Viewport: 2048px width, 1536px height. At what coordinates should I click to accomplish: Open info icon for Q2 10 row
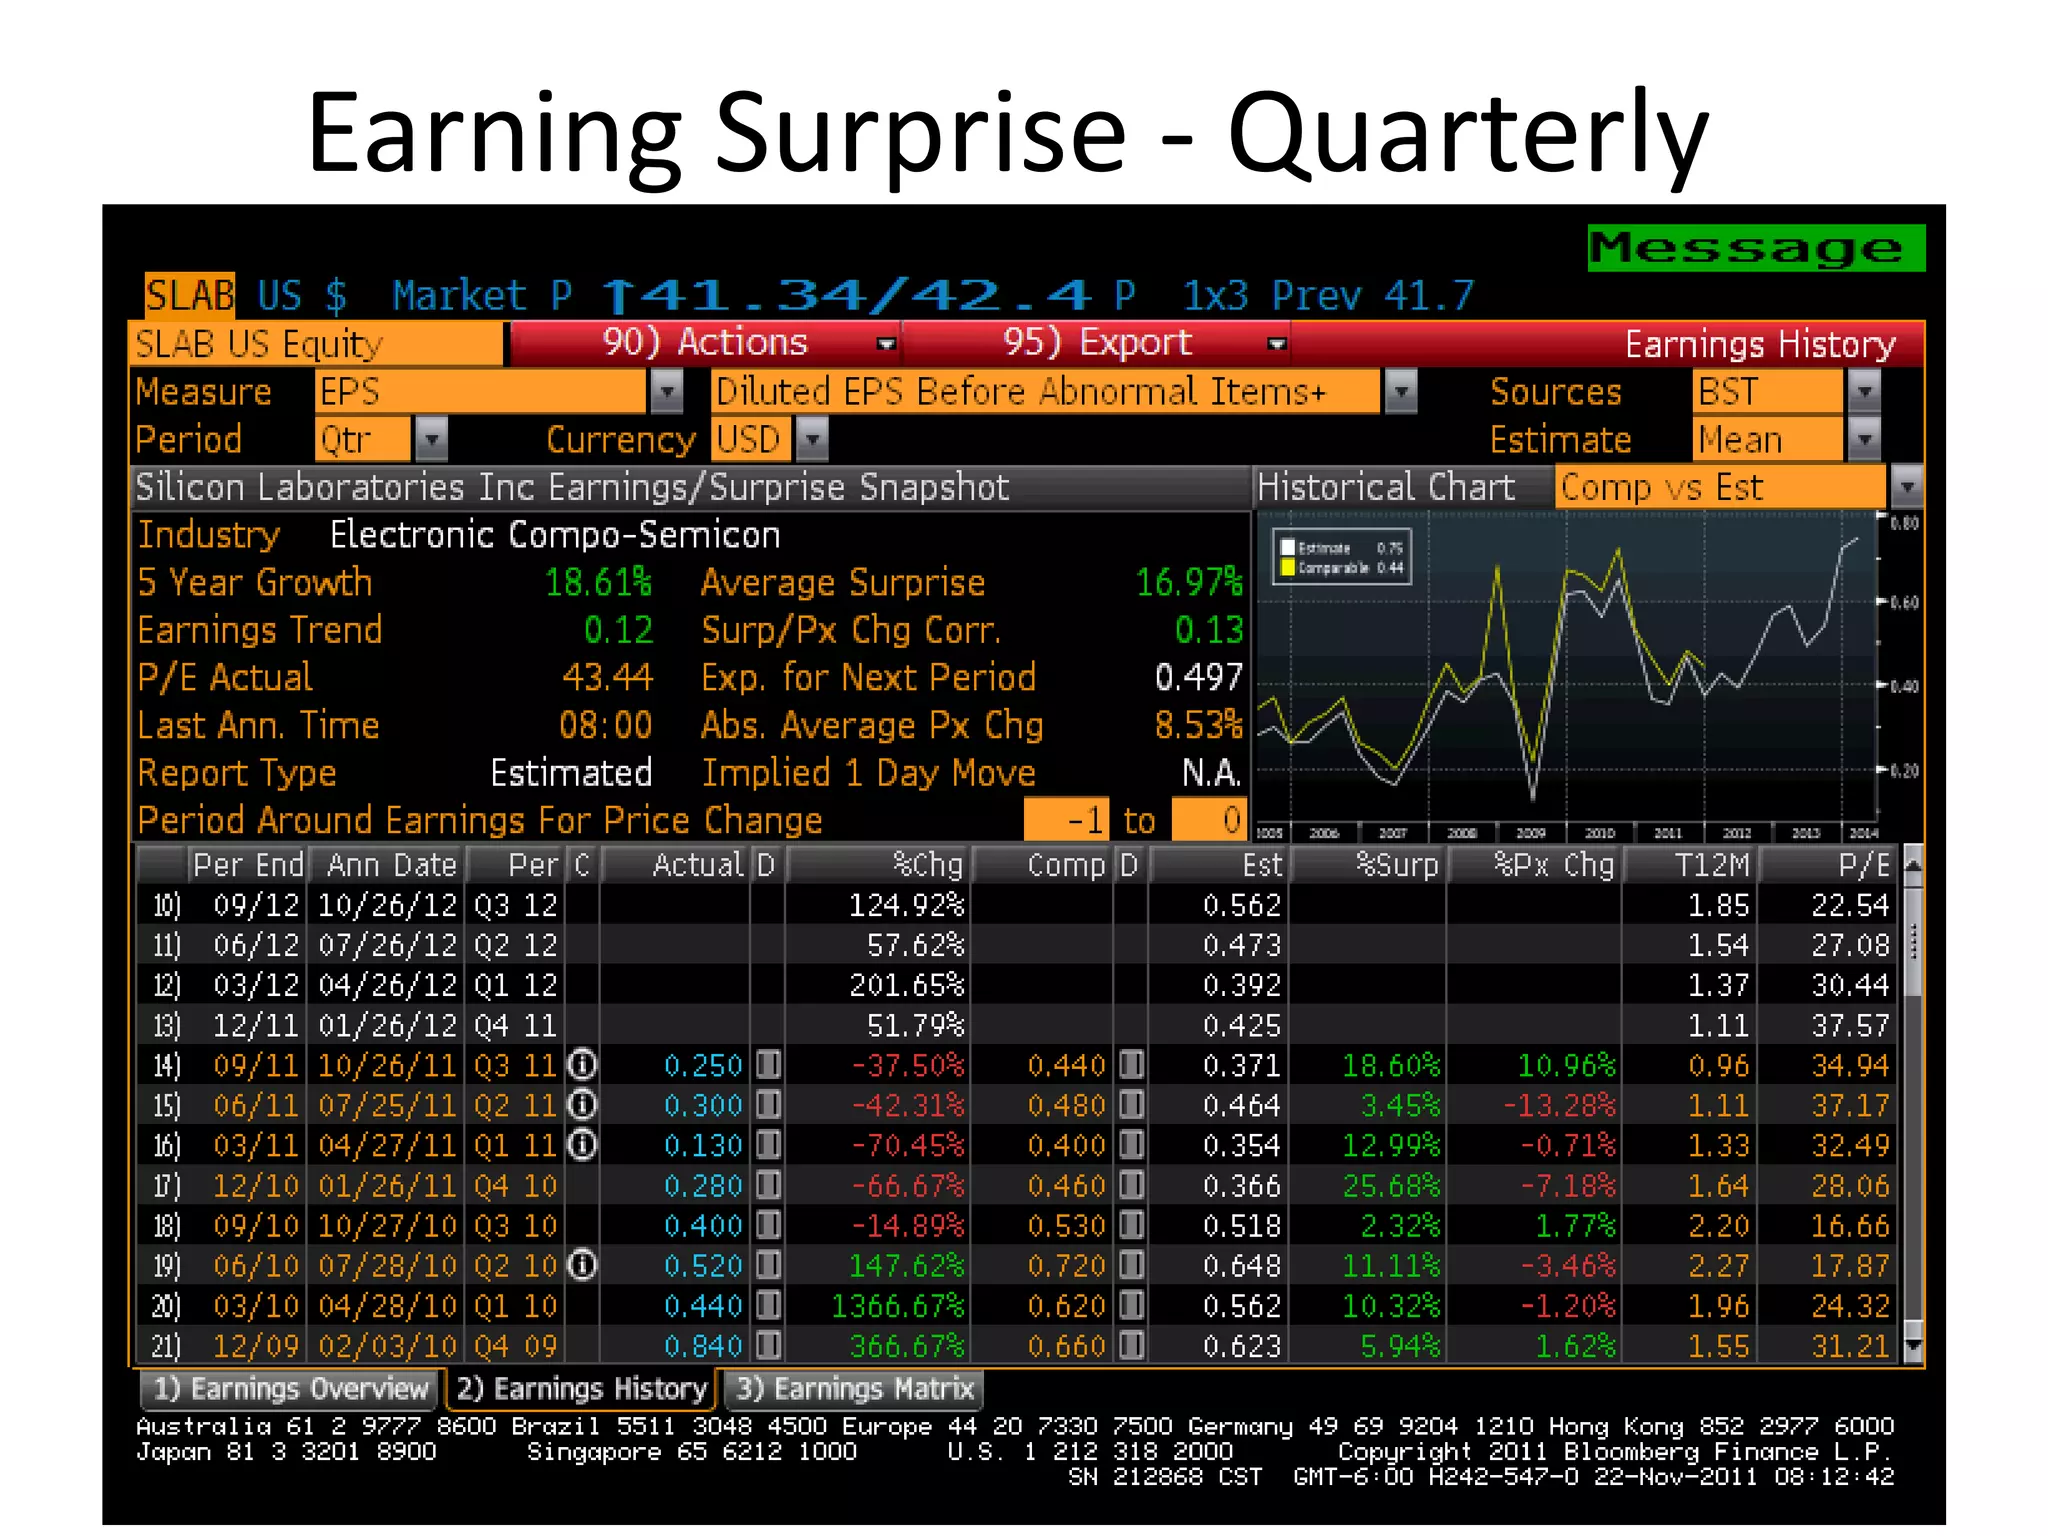[582, 1265]
